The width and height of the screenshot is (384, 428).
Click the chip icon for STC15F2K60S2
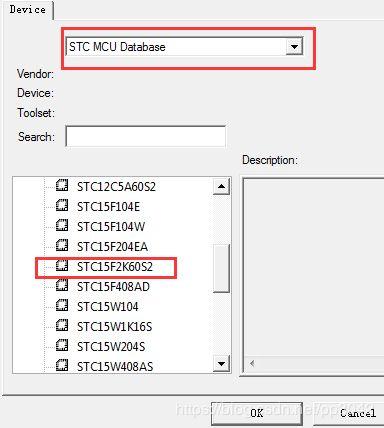[62, 265]
